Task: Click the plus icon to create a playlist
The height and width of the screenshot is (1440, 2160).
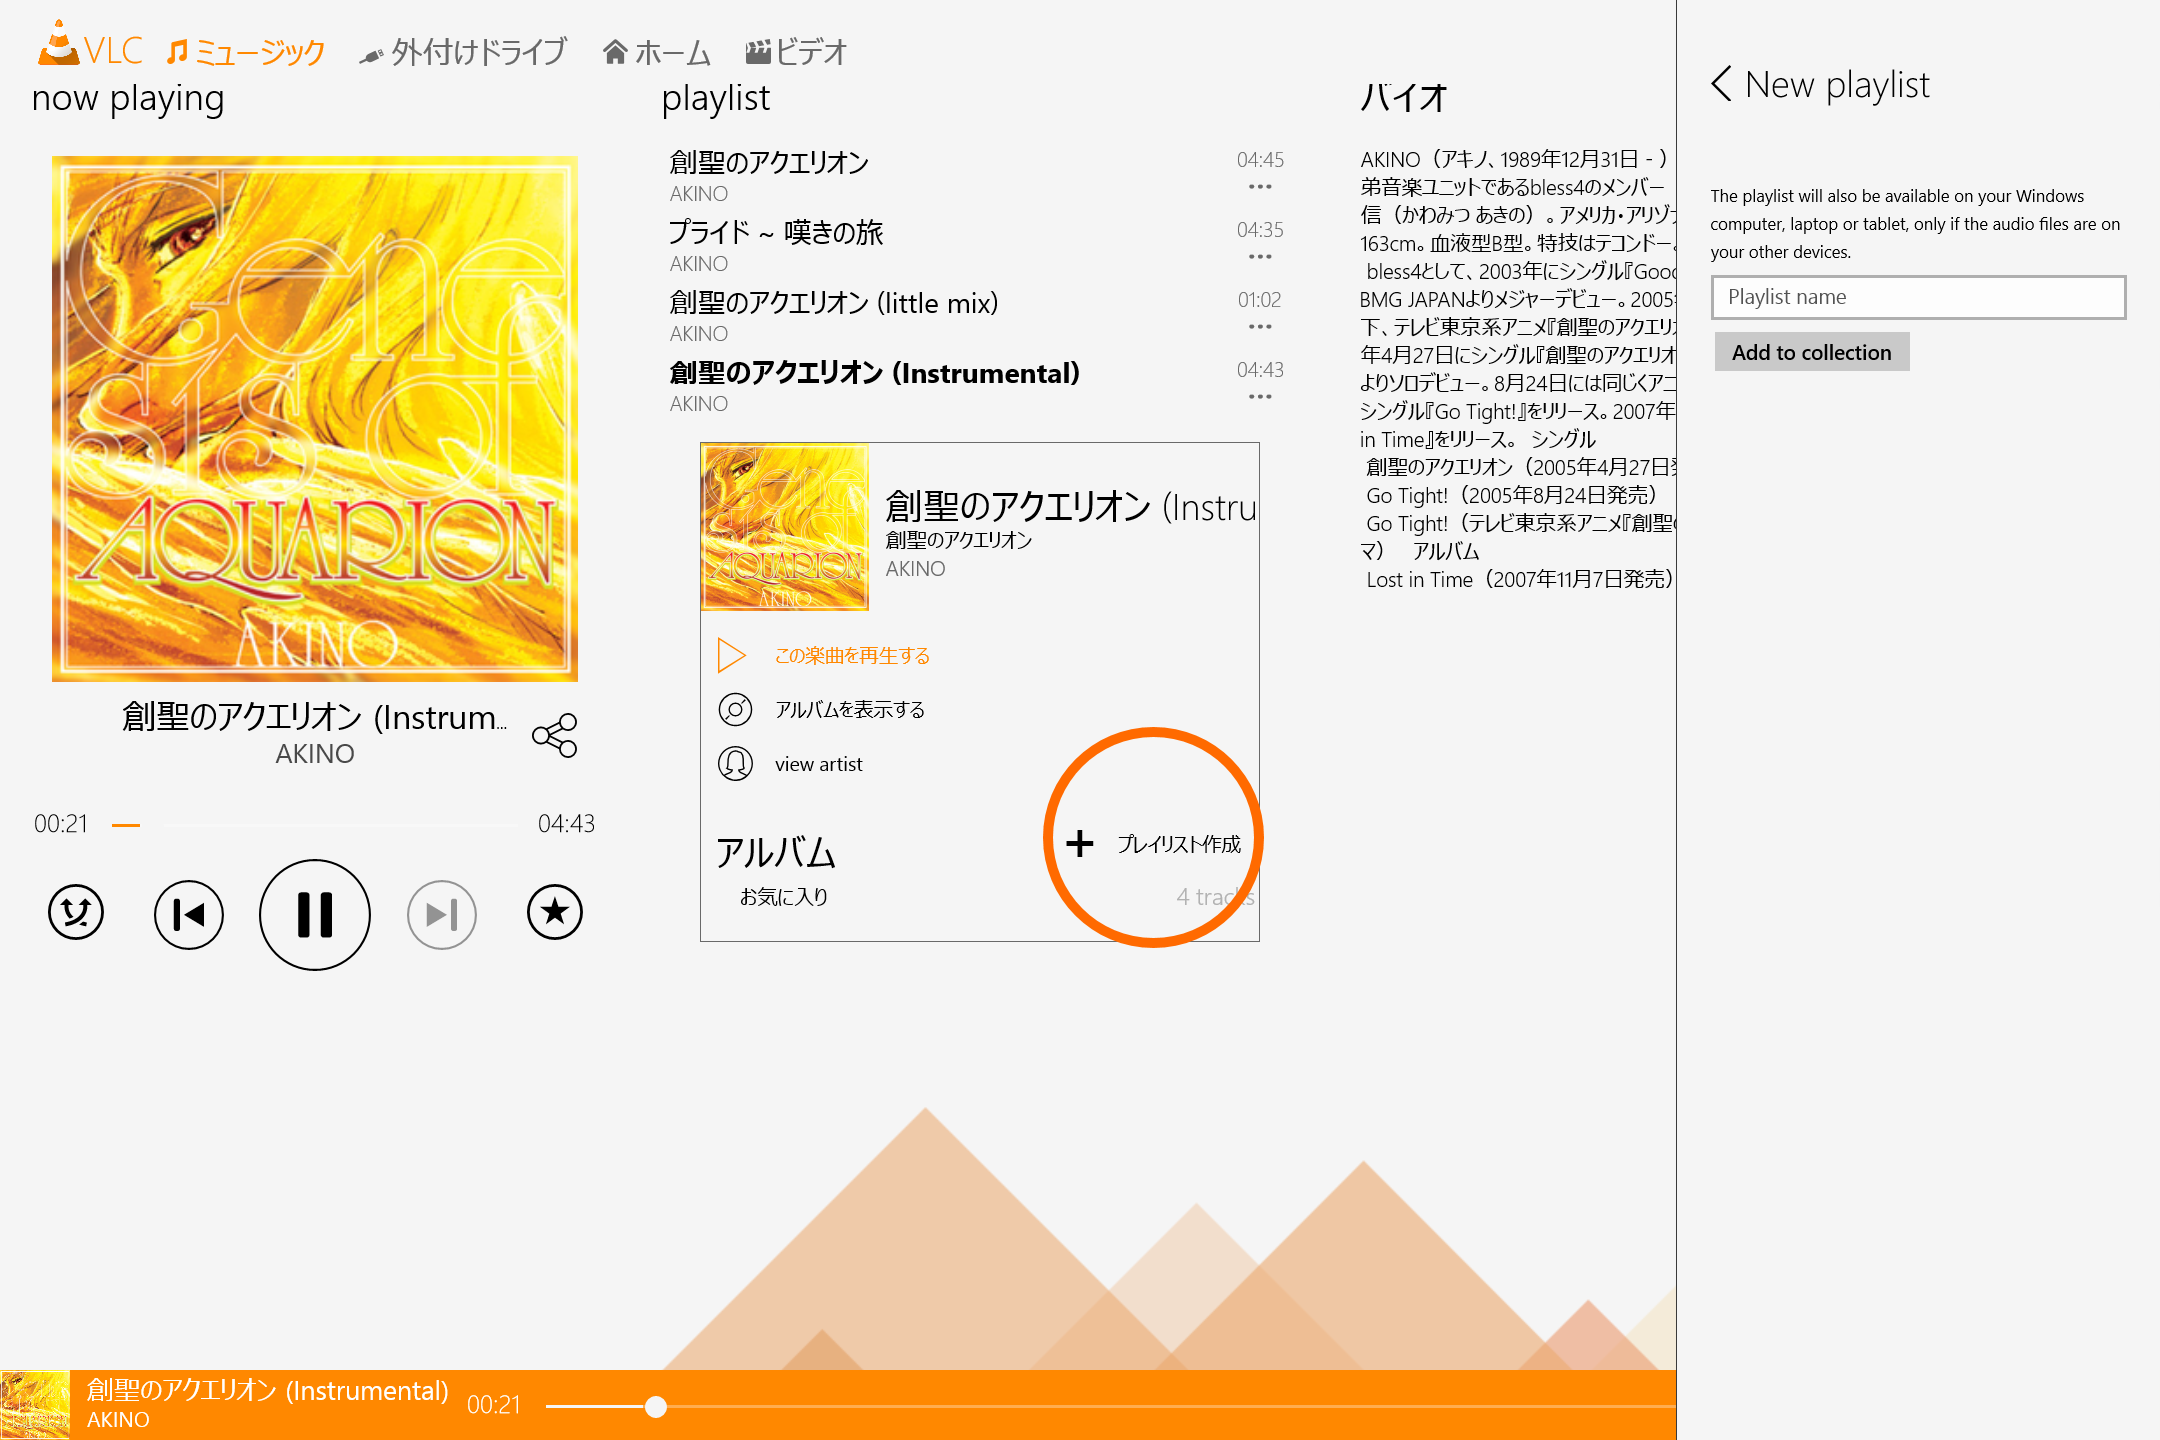Action: coord(1081,843)
